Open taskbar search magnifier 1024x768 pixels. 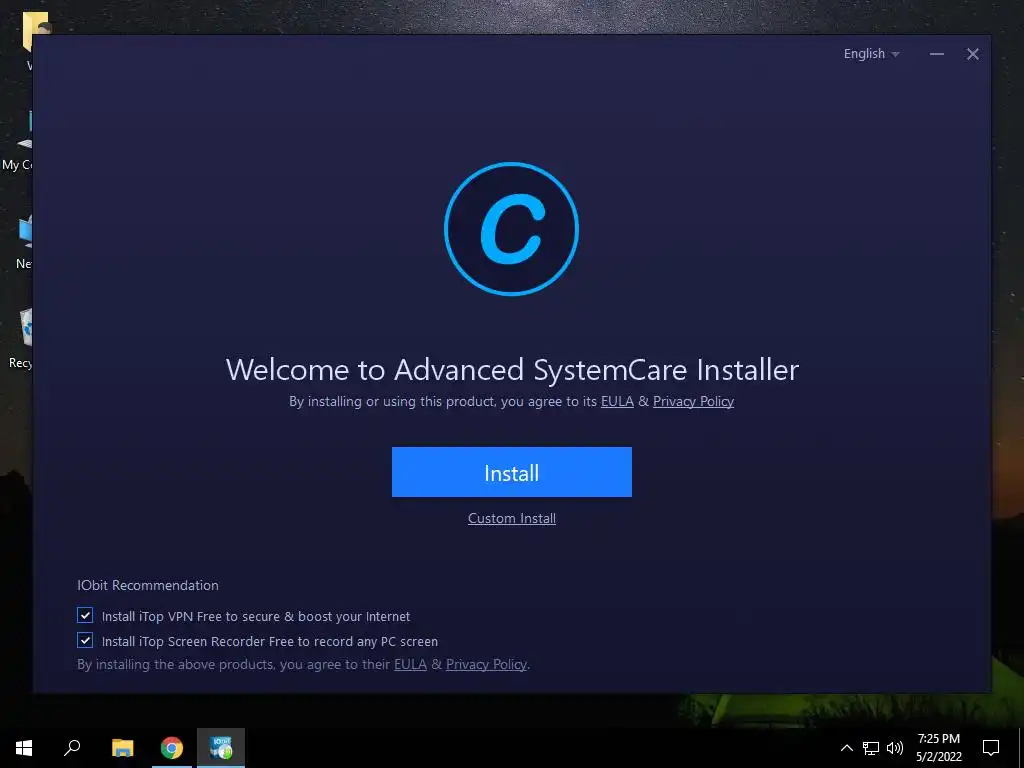pyautogui.click(x=72, y=748)
